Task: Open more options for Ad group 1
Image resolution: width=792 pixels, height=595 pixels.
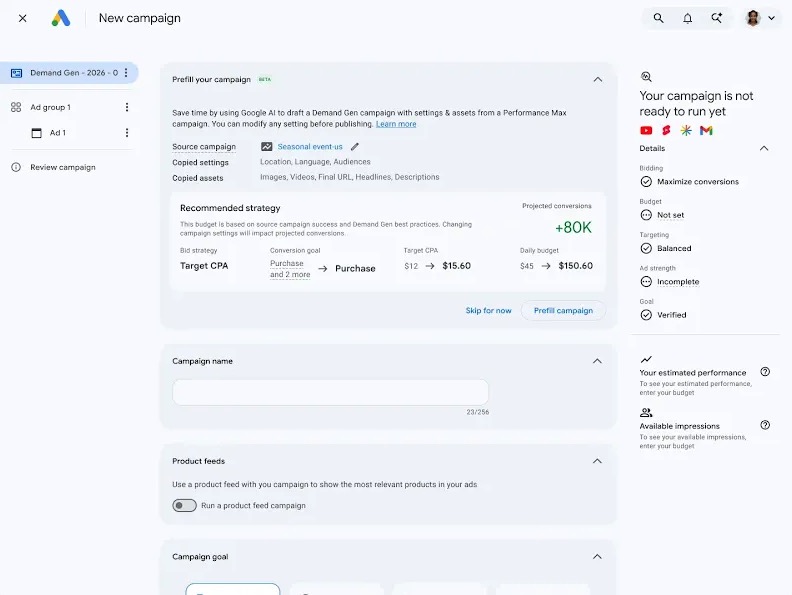Action: pos(127,107)
